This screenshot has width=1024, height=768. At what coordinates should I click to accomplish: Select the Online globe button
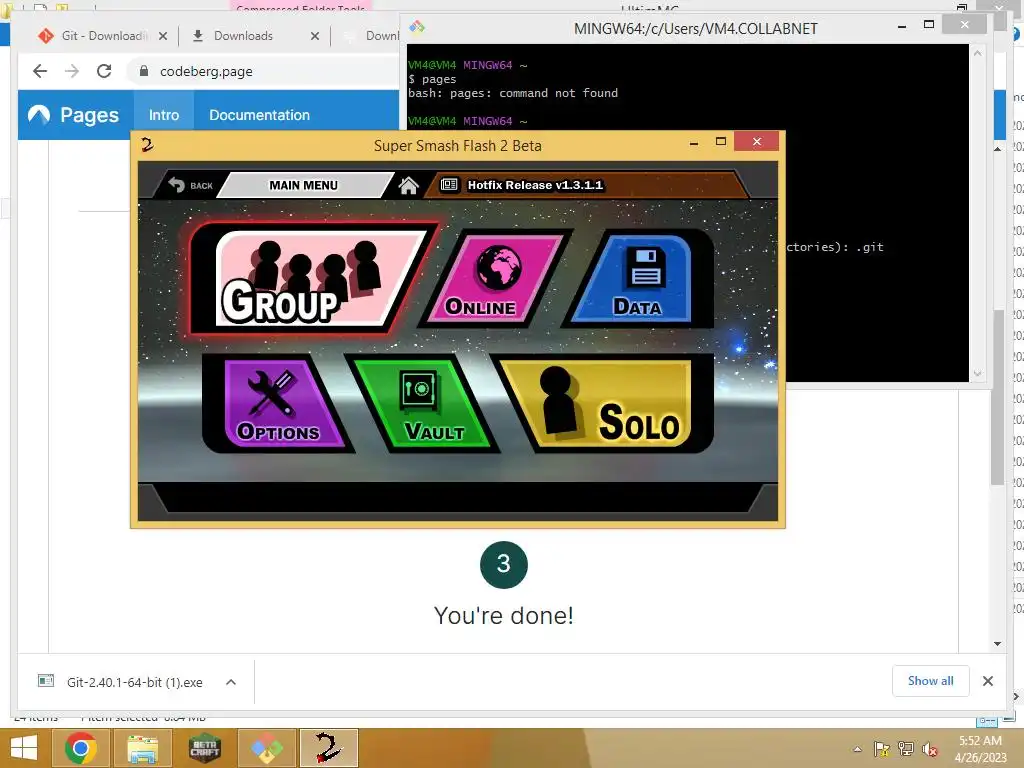click(496, 278)
